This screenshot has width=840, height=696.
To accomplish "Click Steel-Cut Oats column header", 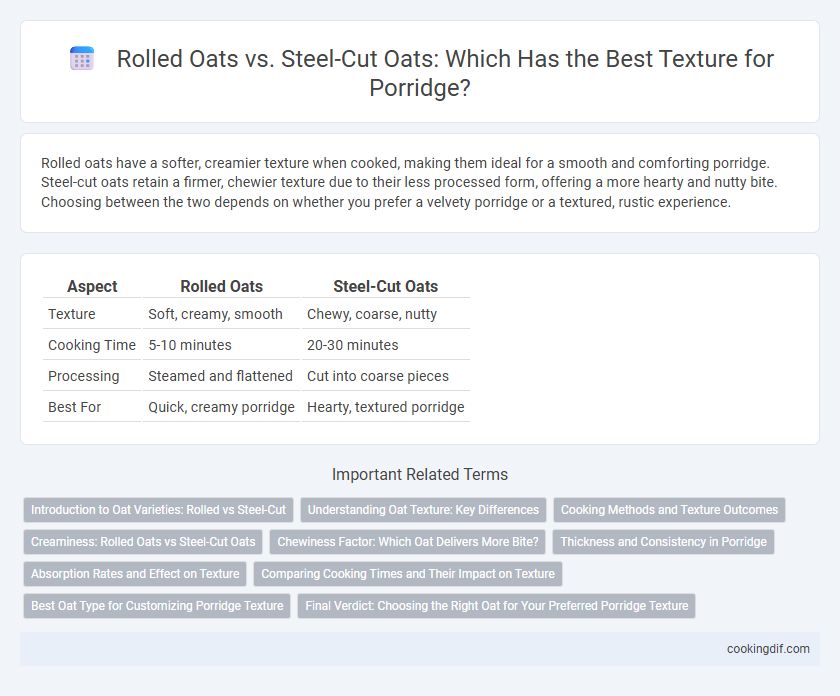I will (x=386, y=286).
